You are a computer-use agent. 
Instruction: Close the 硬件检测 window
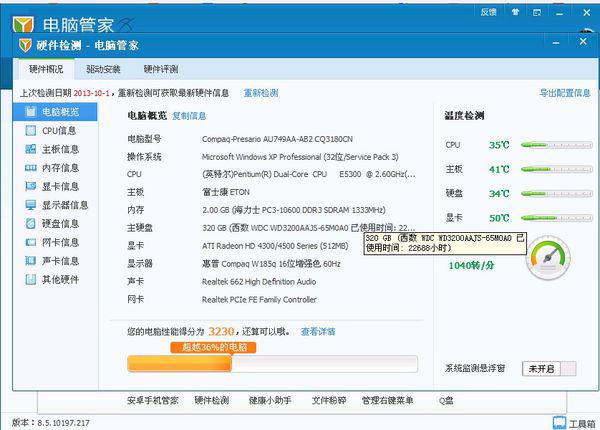(583, 41)
